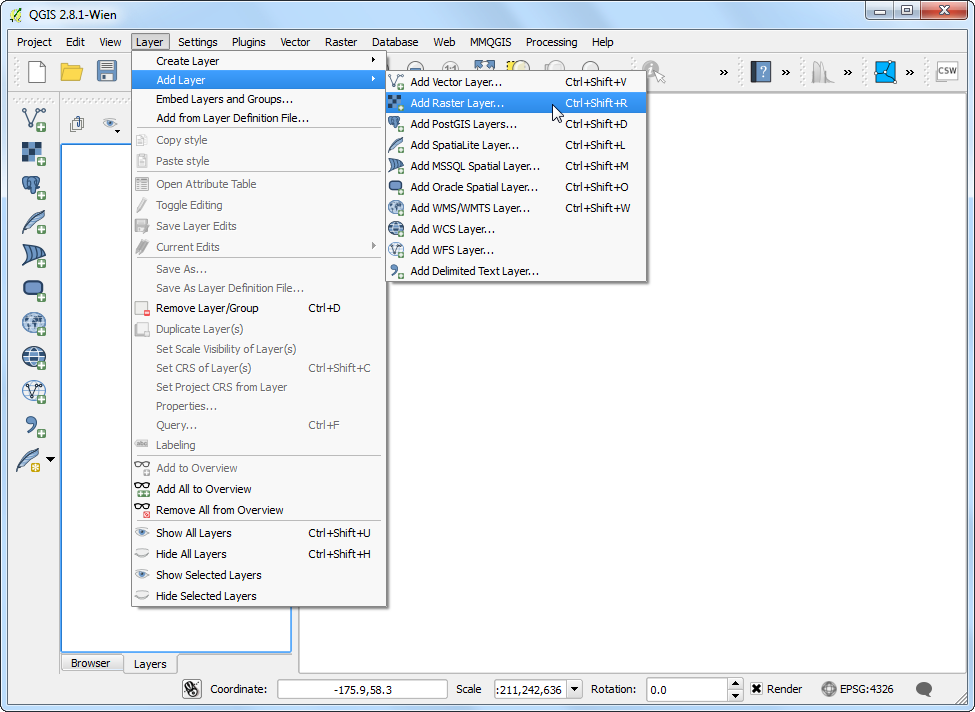Choose Add WMS/WMTS Layer in submenu
975x712 pixels.
click(x=516, y=208)
